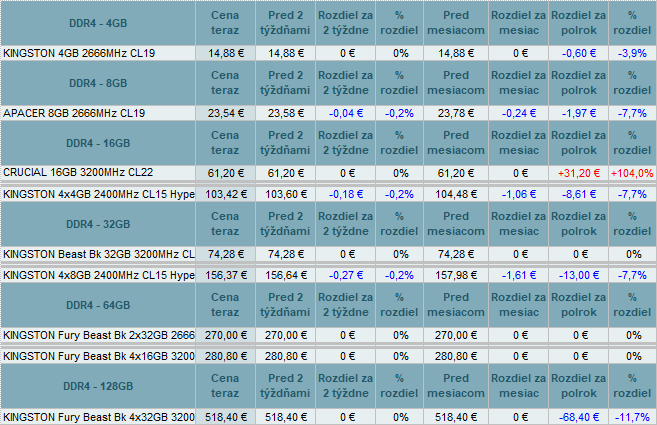Click the KINGSTON 4x8GB 2400MHz CL15 Hype row name
This screenshot has height=425, width=657.
pyautogui.click(x=99, y=275)
